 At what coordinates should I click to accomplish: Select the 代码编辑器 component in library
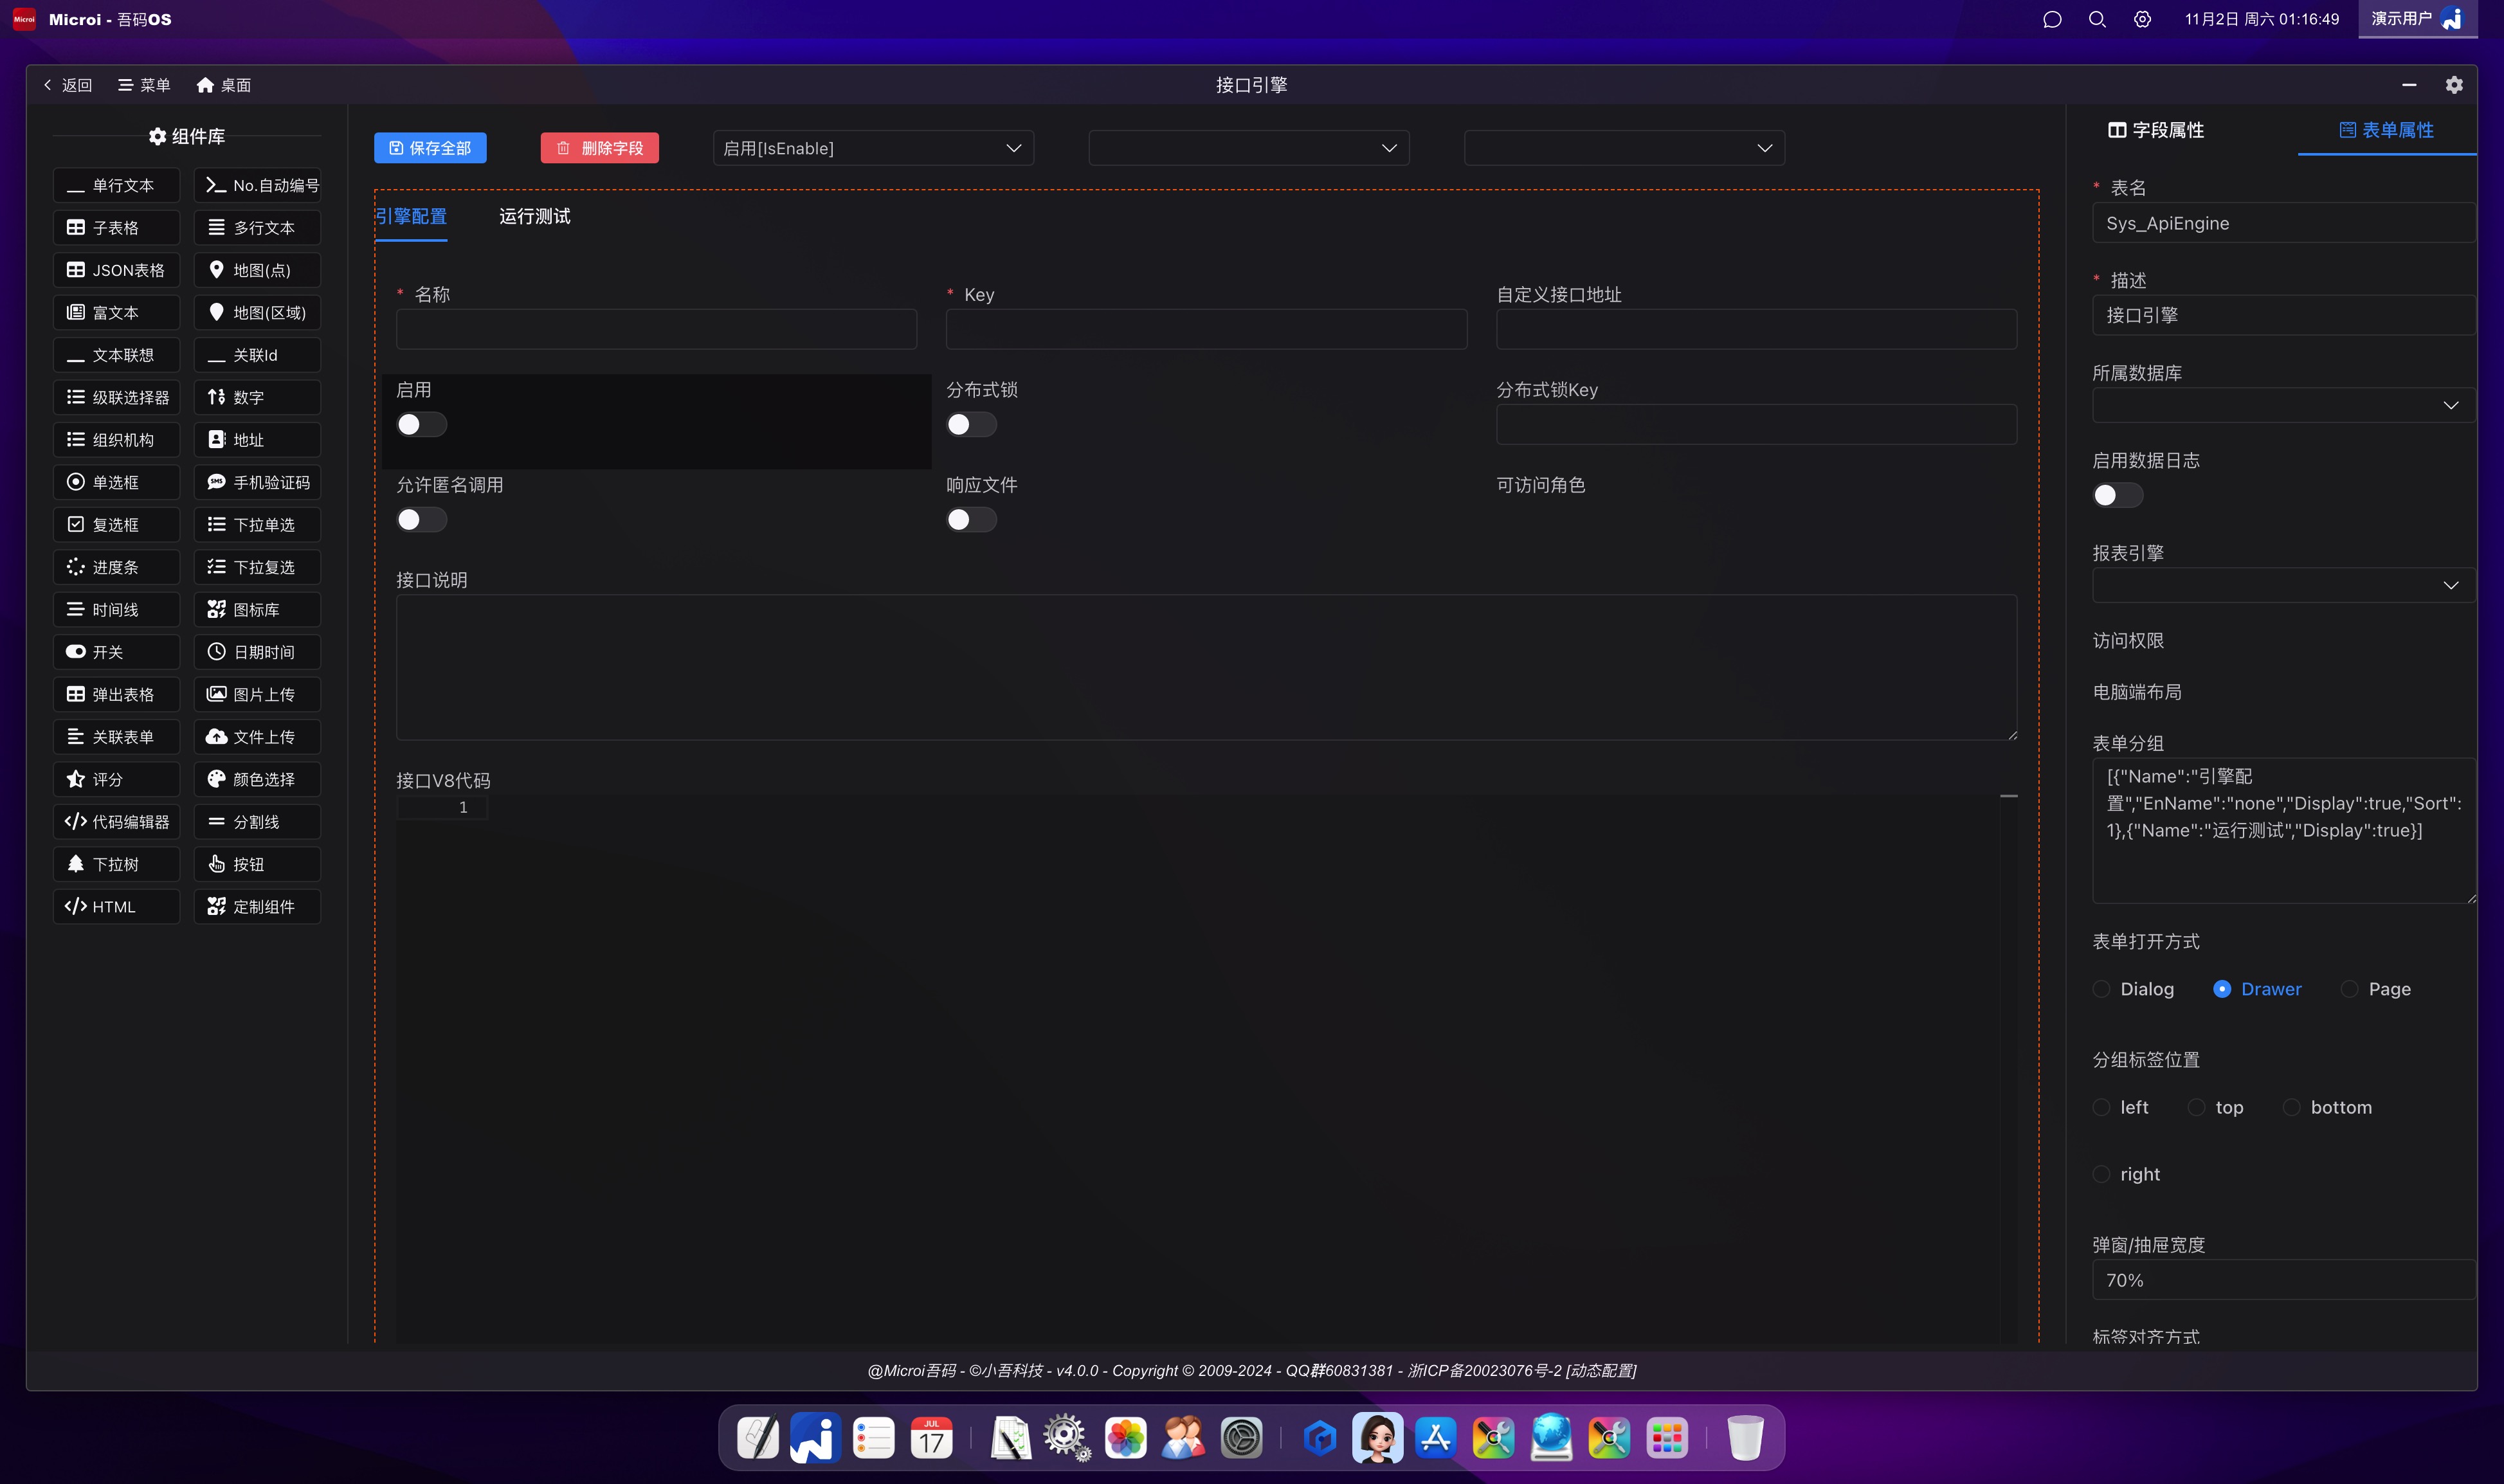(x=116, y=822)
